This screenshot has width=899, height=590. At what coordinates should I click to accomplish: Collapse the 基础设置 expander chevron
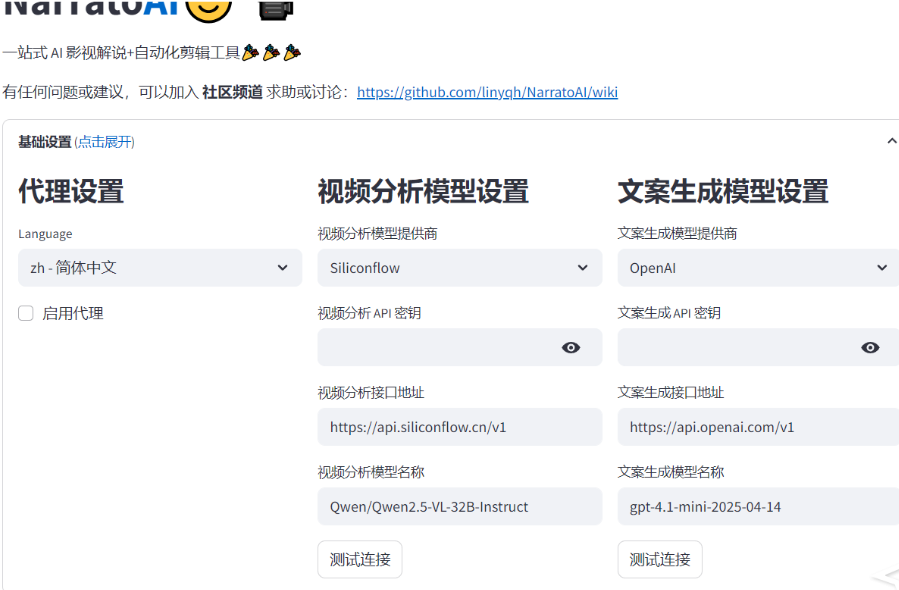(892, 141)
